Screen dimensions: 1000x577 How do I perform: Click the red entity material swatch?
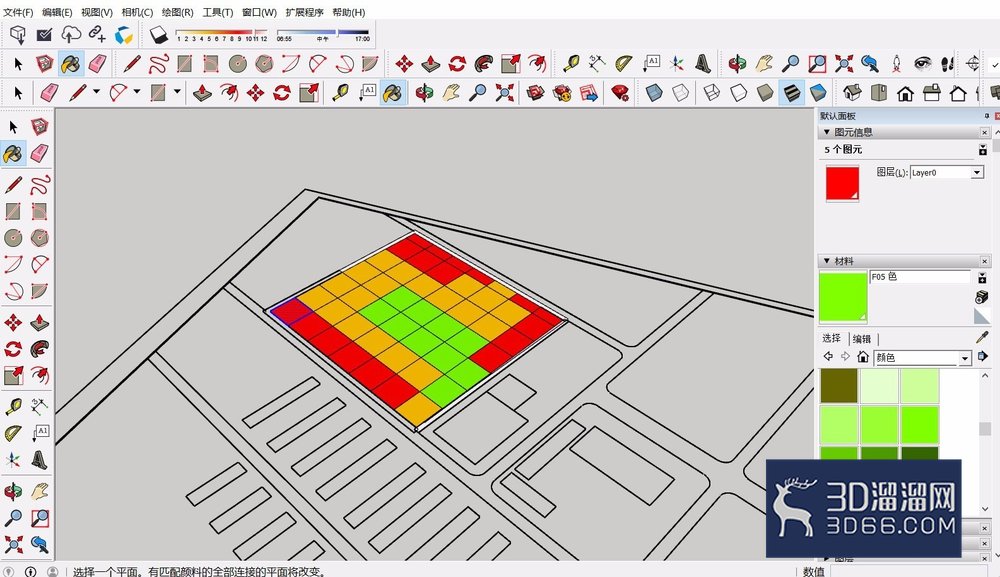842,183
